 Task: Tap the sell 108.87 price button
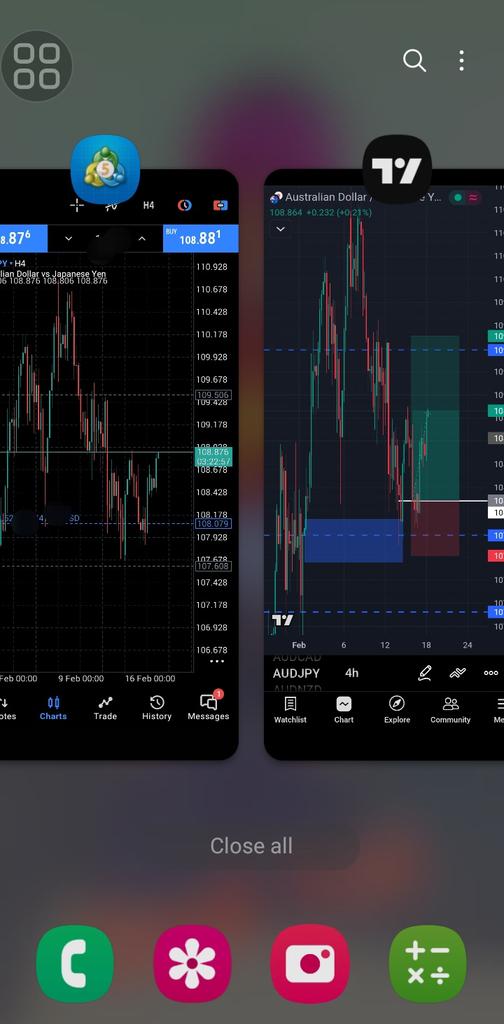point(24,238)
